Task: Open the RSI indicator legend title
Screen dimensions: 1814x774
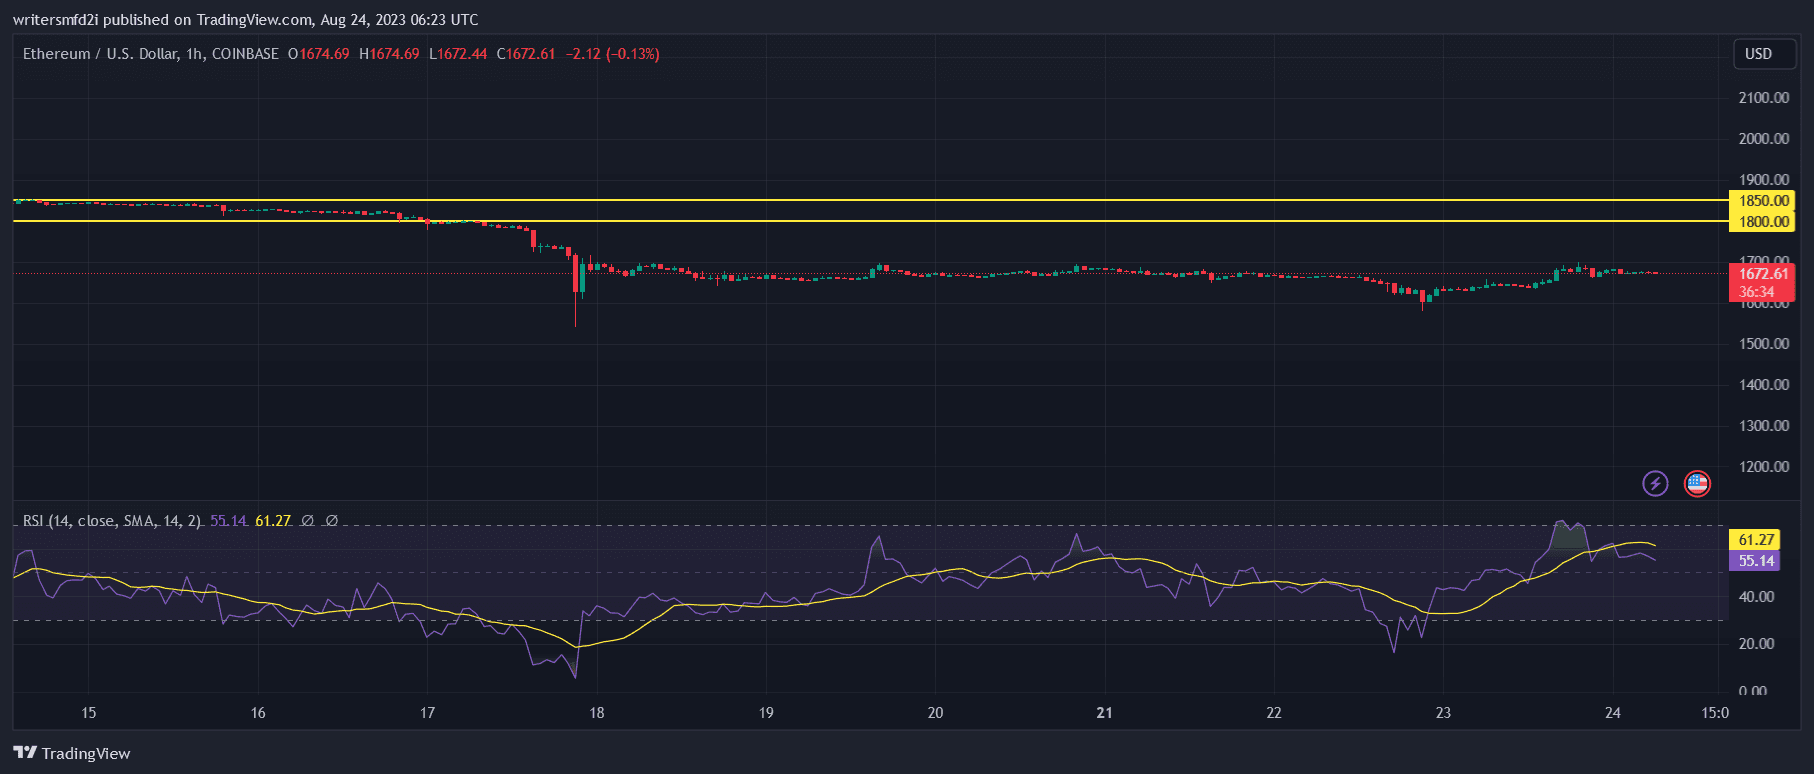Action: pos(111,521)
